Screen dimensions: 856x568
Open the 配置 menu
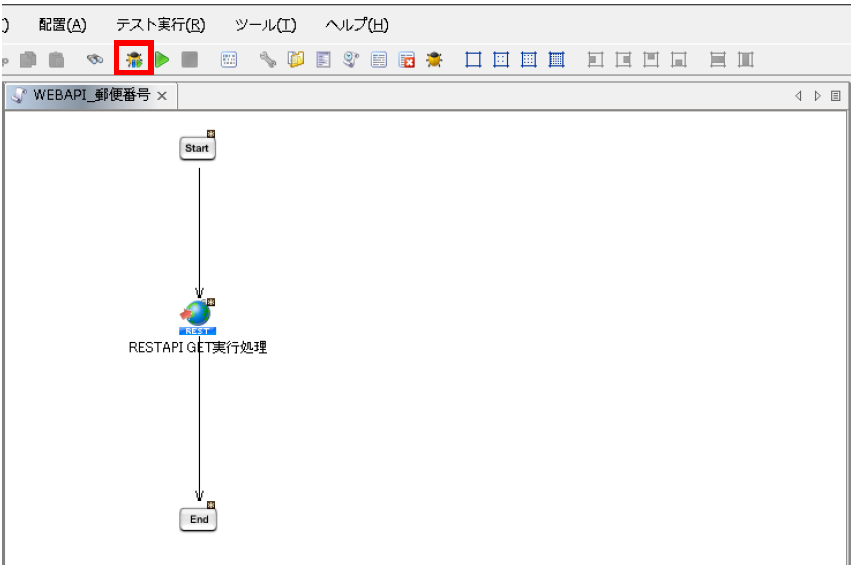(x=62, y=25)
